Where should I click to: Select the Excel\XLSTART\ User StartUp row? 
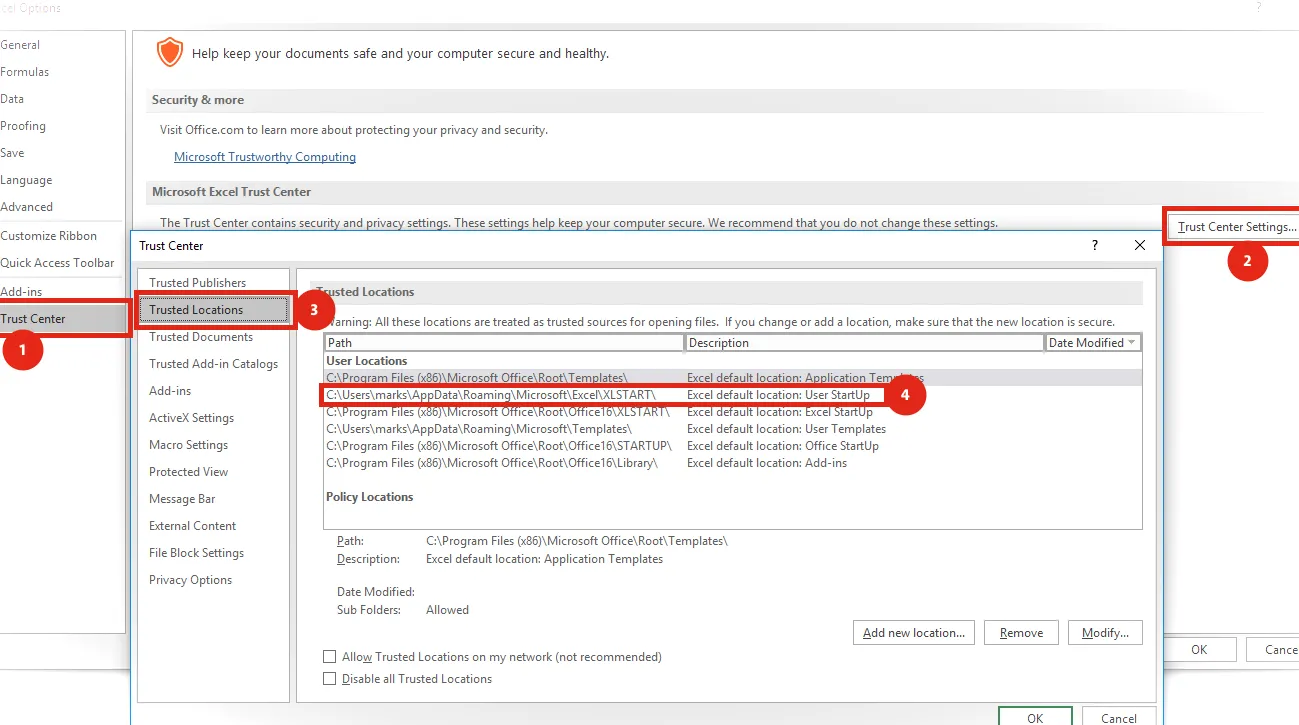pyautogui.click(x=732, y=395)
